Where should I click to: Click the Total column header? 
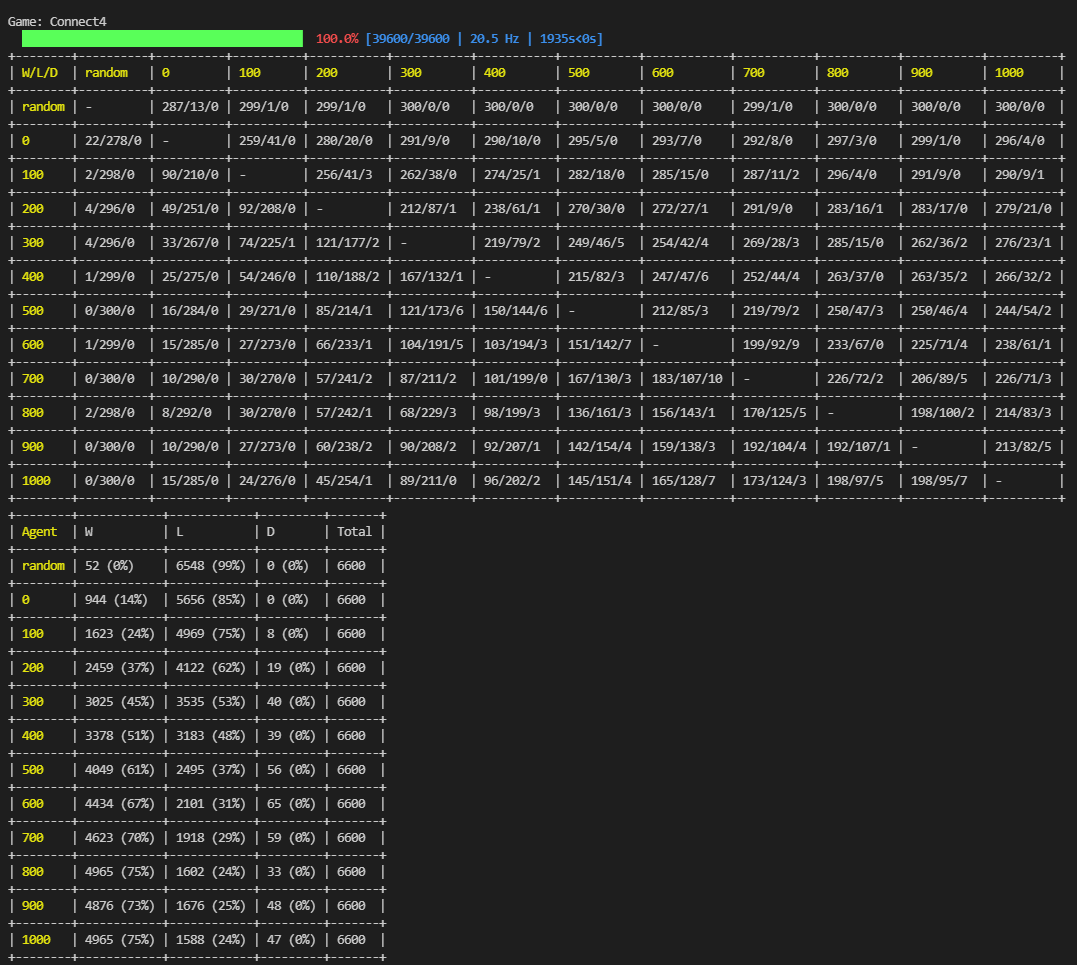pos(354,532)
